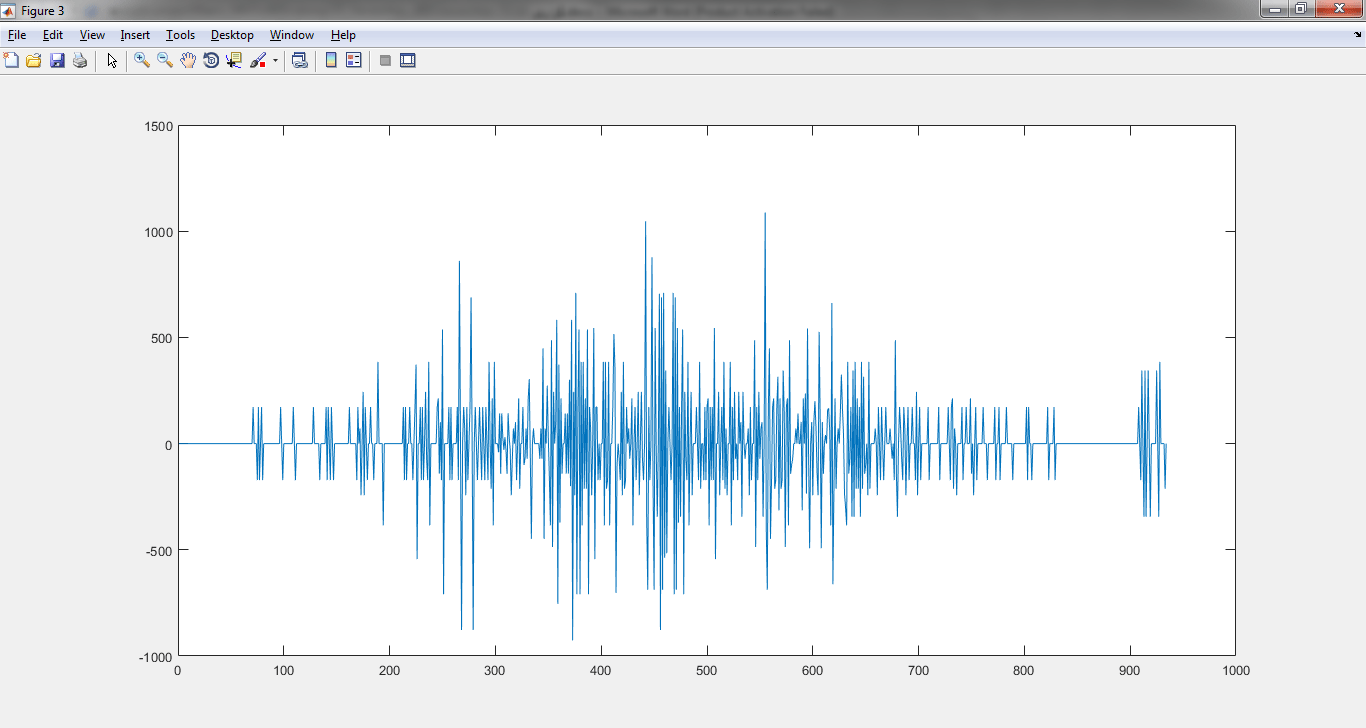The height and width of the screenshot is (728, 1366).
Task: Open the Insert menu
Action: [135, 35]
